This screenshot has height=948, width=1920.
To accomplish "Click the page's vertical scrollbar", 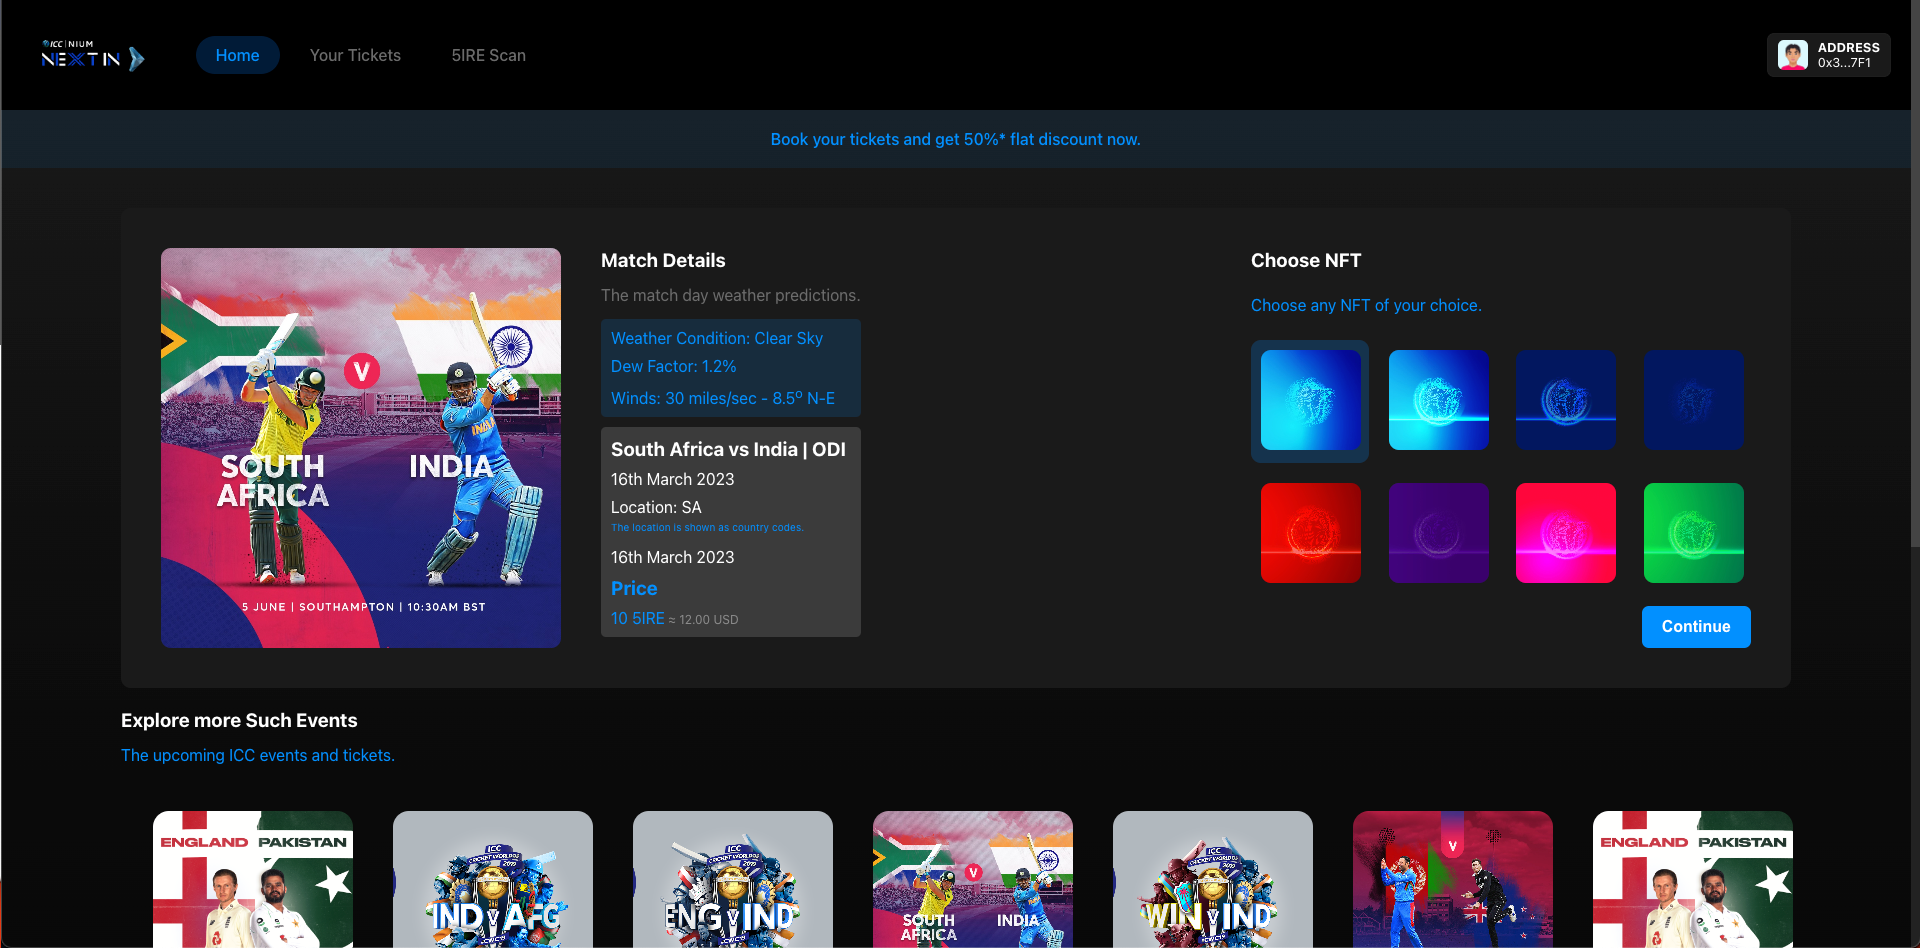I will pyautogui.click(x=1915, y=273).
